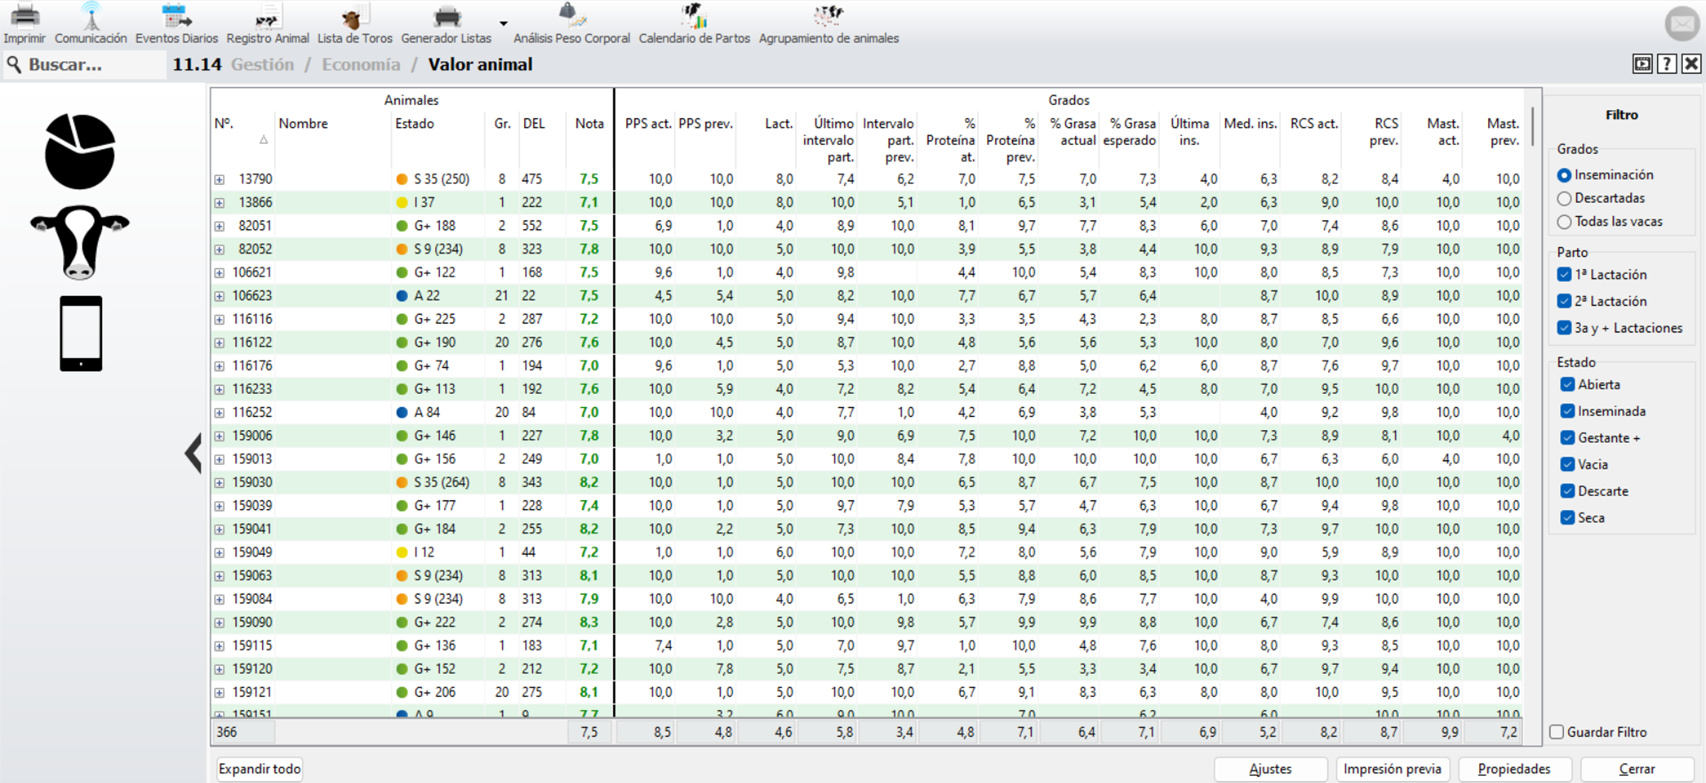Expand row of animal 116122
Viewport: 1706px width, 783px height.
[x=219, y=343]
